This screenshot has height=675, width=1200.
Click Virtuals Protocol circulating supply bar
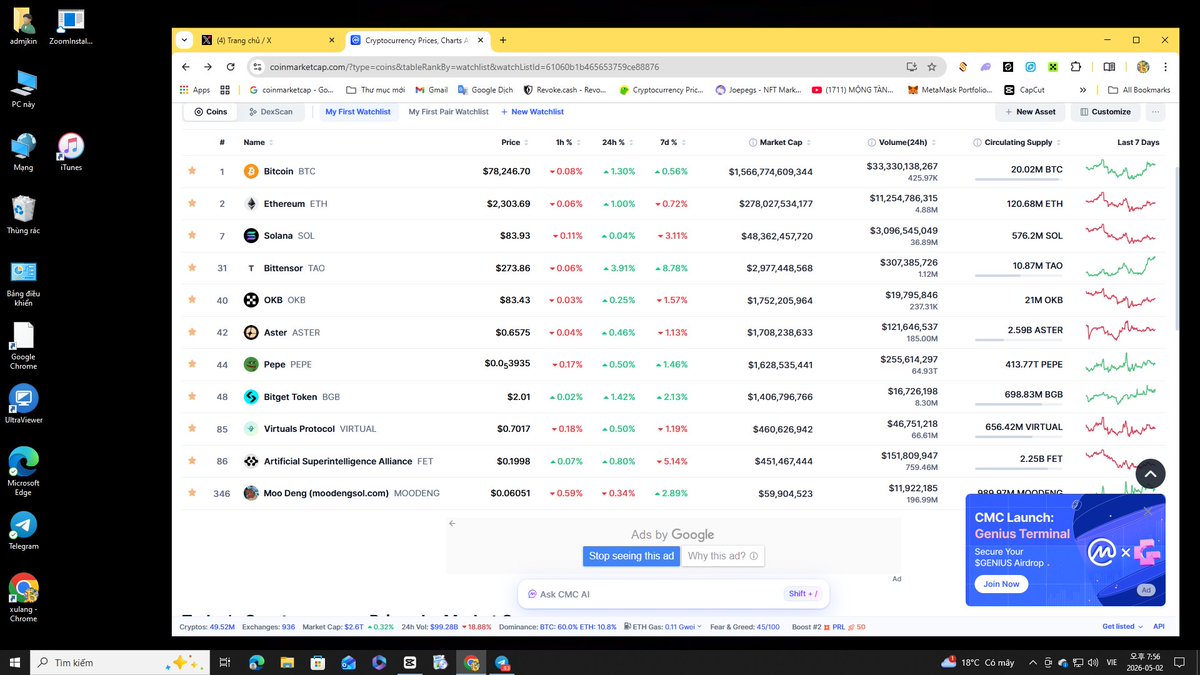pos(1017,436)
